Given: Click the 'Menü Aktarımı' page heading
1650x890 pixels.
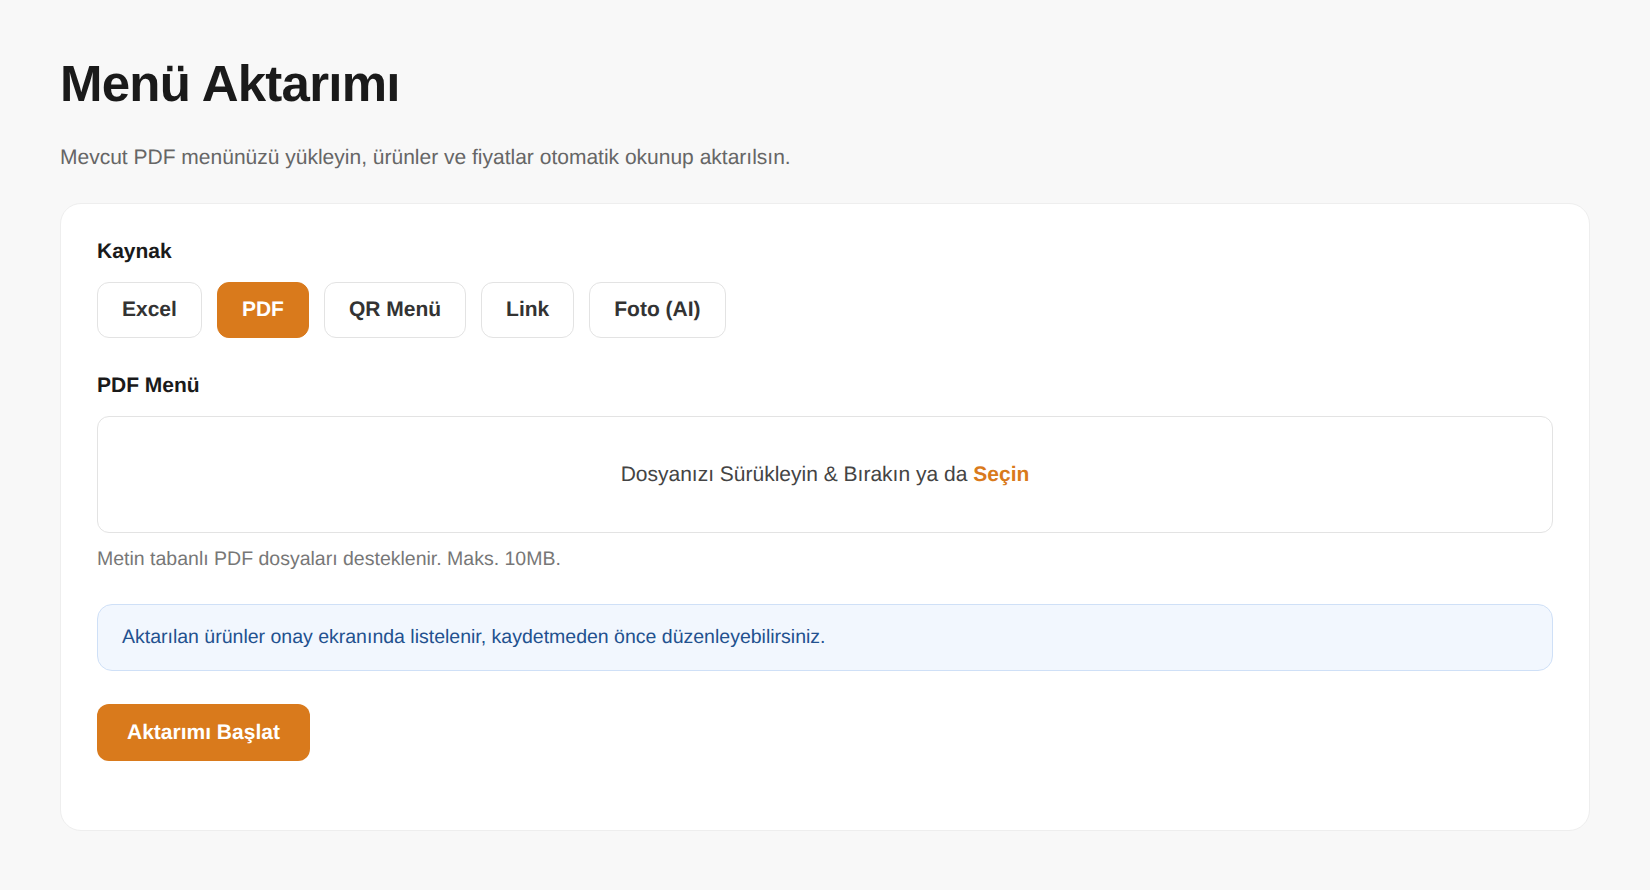Looking at the screenshot, I should 230,84.
